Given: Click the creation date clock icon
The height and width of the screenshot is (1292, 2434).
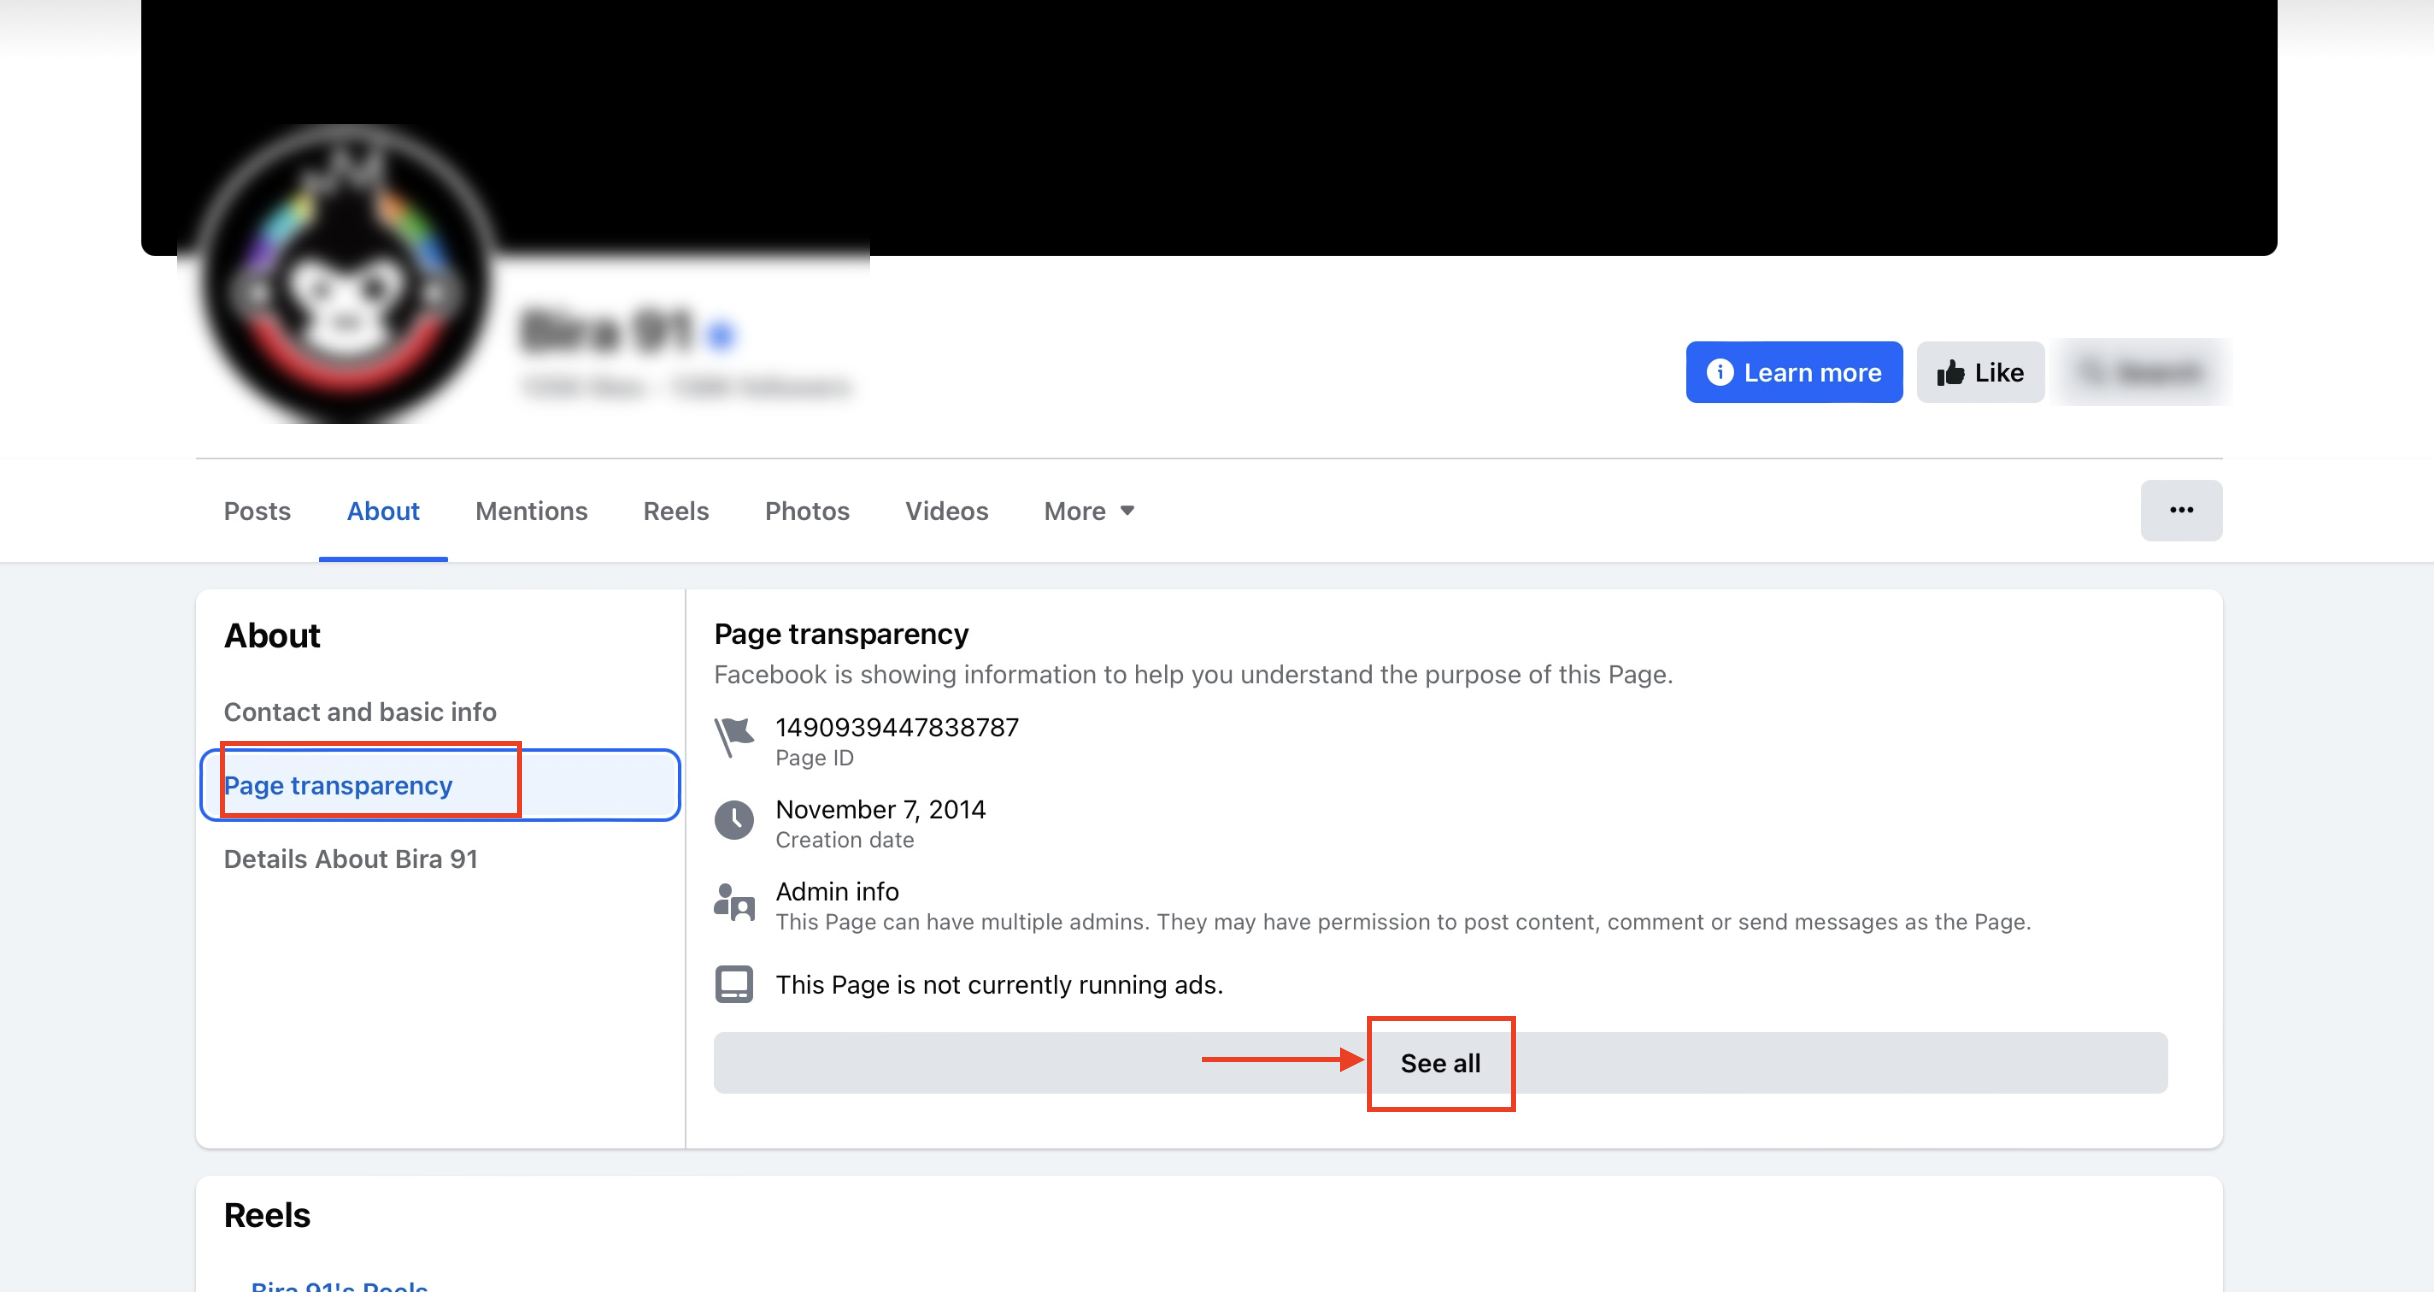Looking at the screenshot, I should point(734,820).
